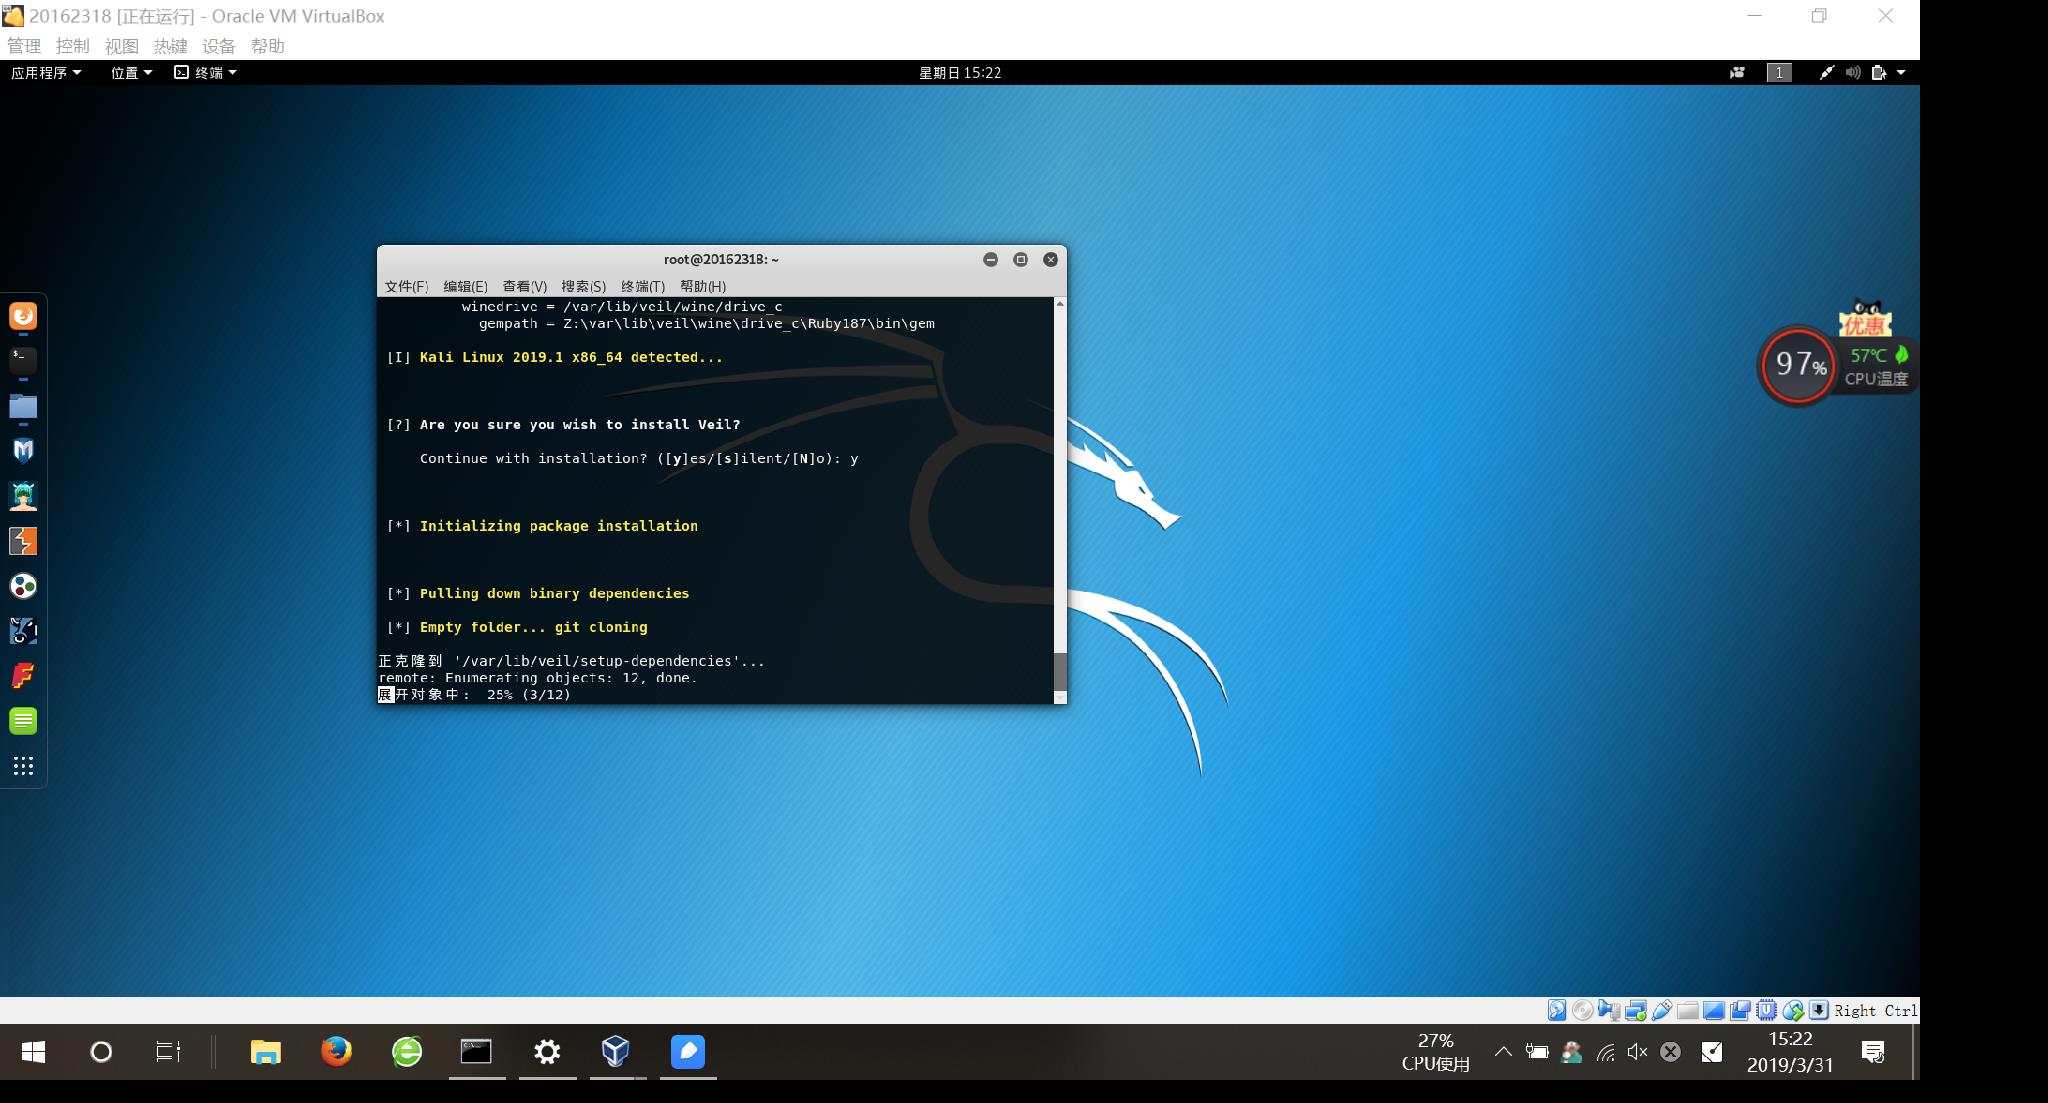This screenshot has height=1103, width=2048.
Task: Switch to Command Prompt on the taskbar
Action: 476,1051
